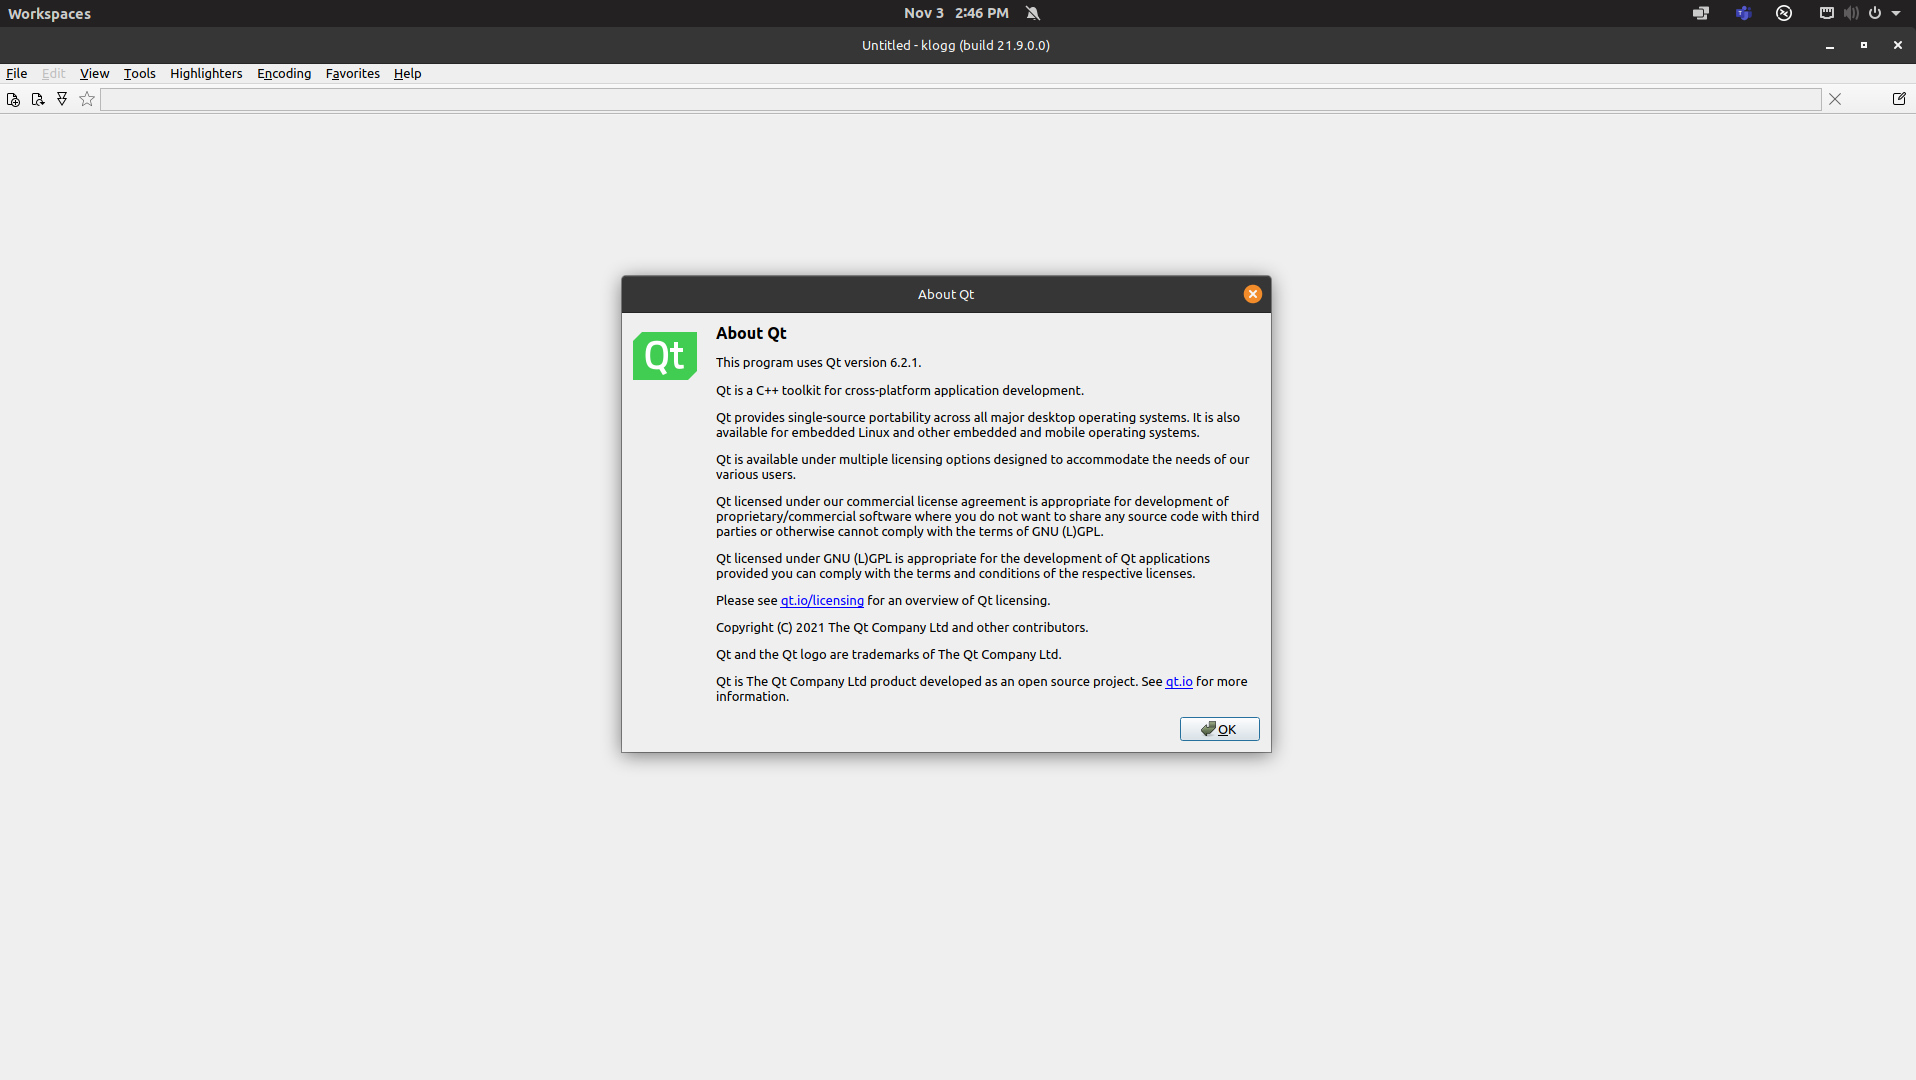
Task: Minimize the klogg window
Action: (x=1830, y=46)
